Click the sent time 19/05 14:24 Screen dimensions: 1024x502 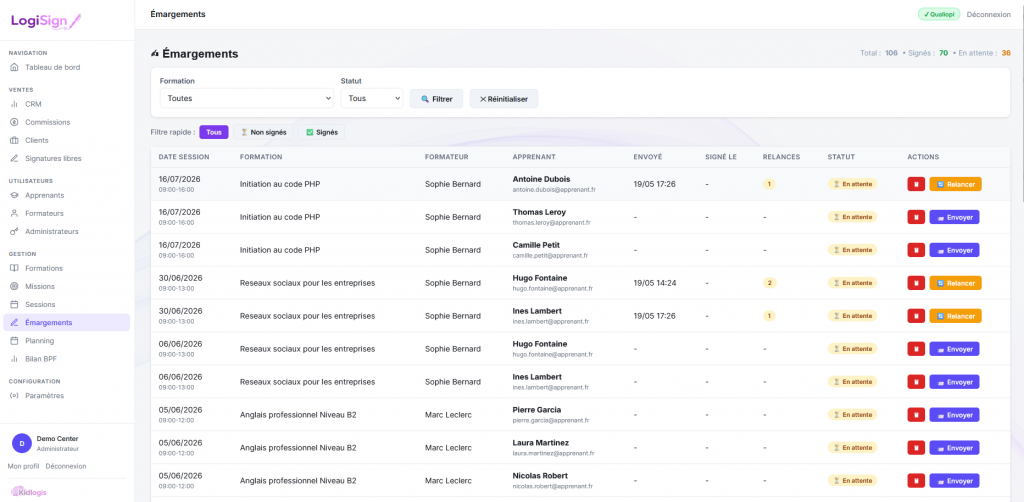click(x=654, y=283)
